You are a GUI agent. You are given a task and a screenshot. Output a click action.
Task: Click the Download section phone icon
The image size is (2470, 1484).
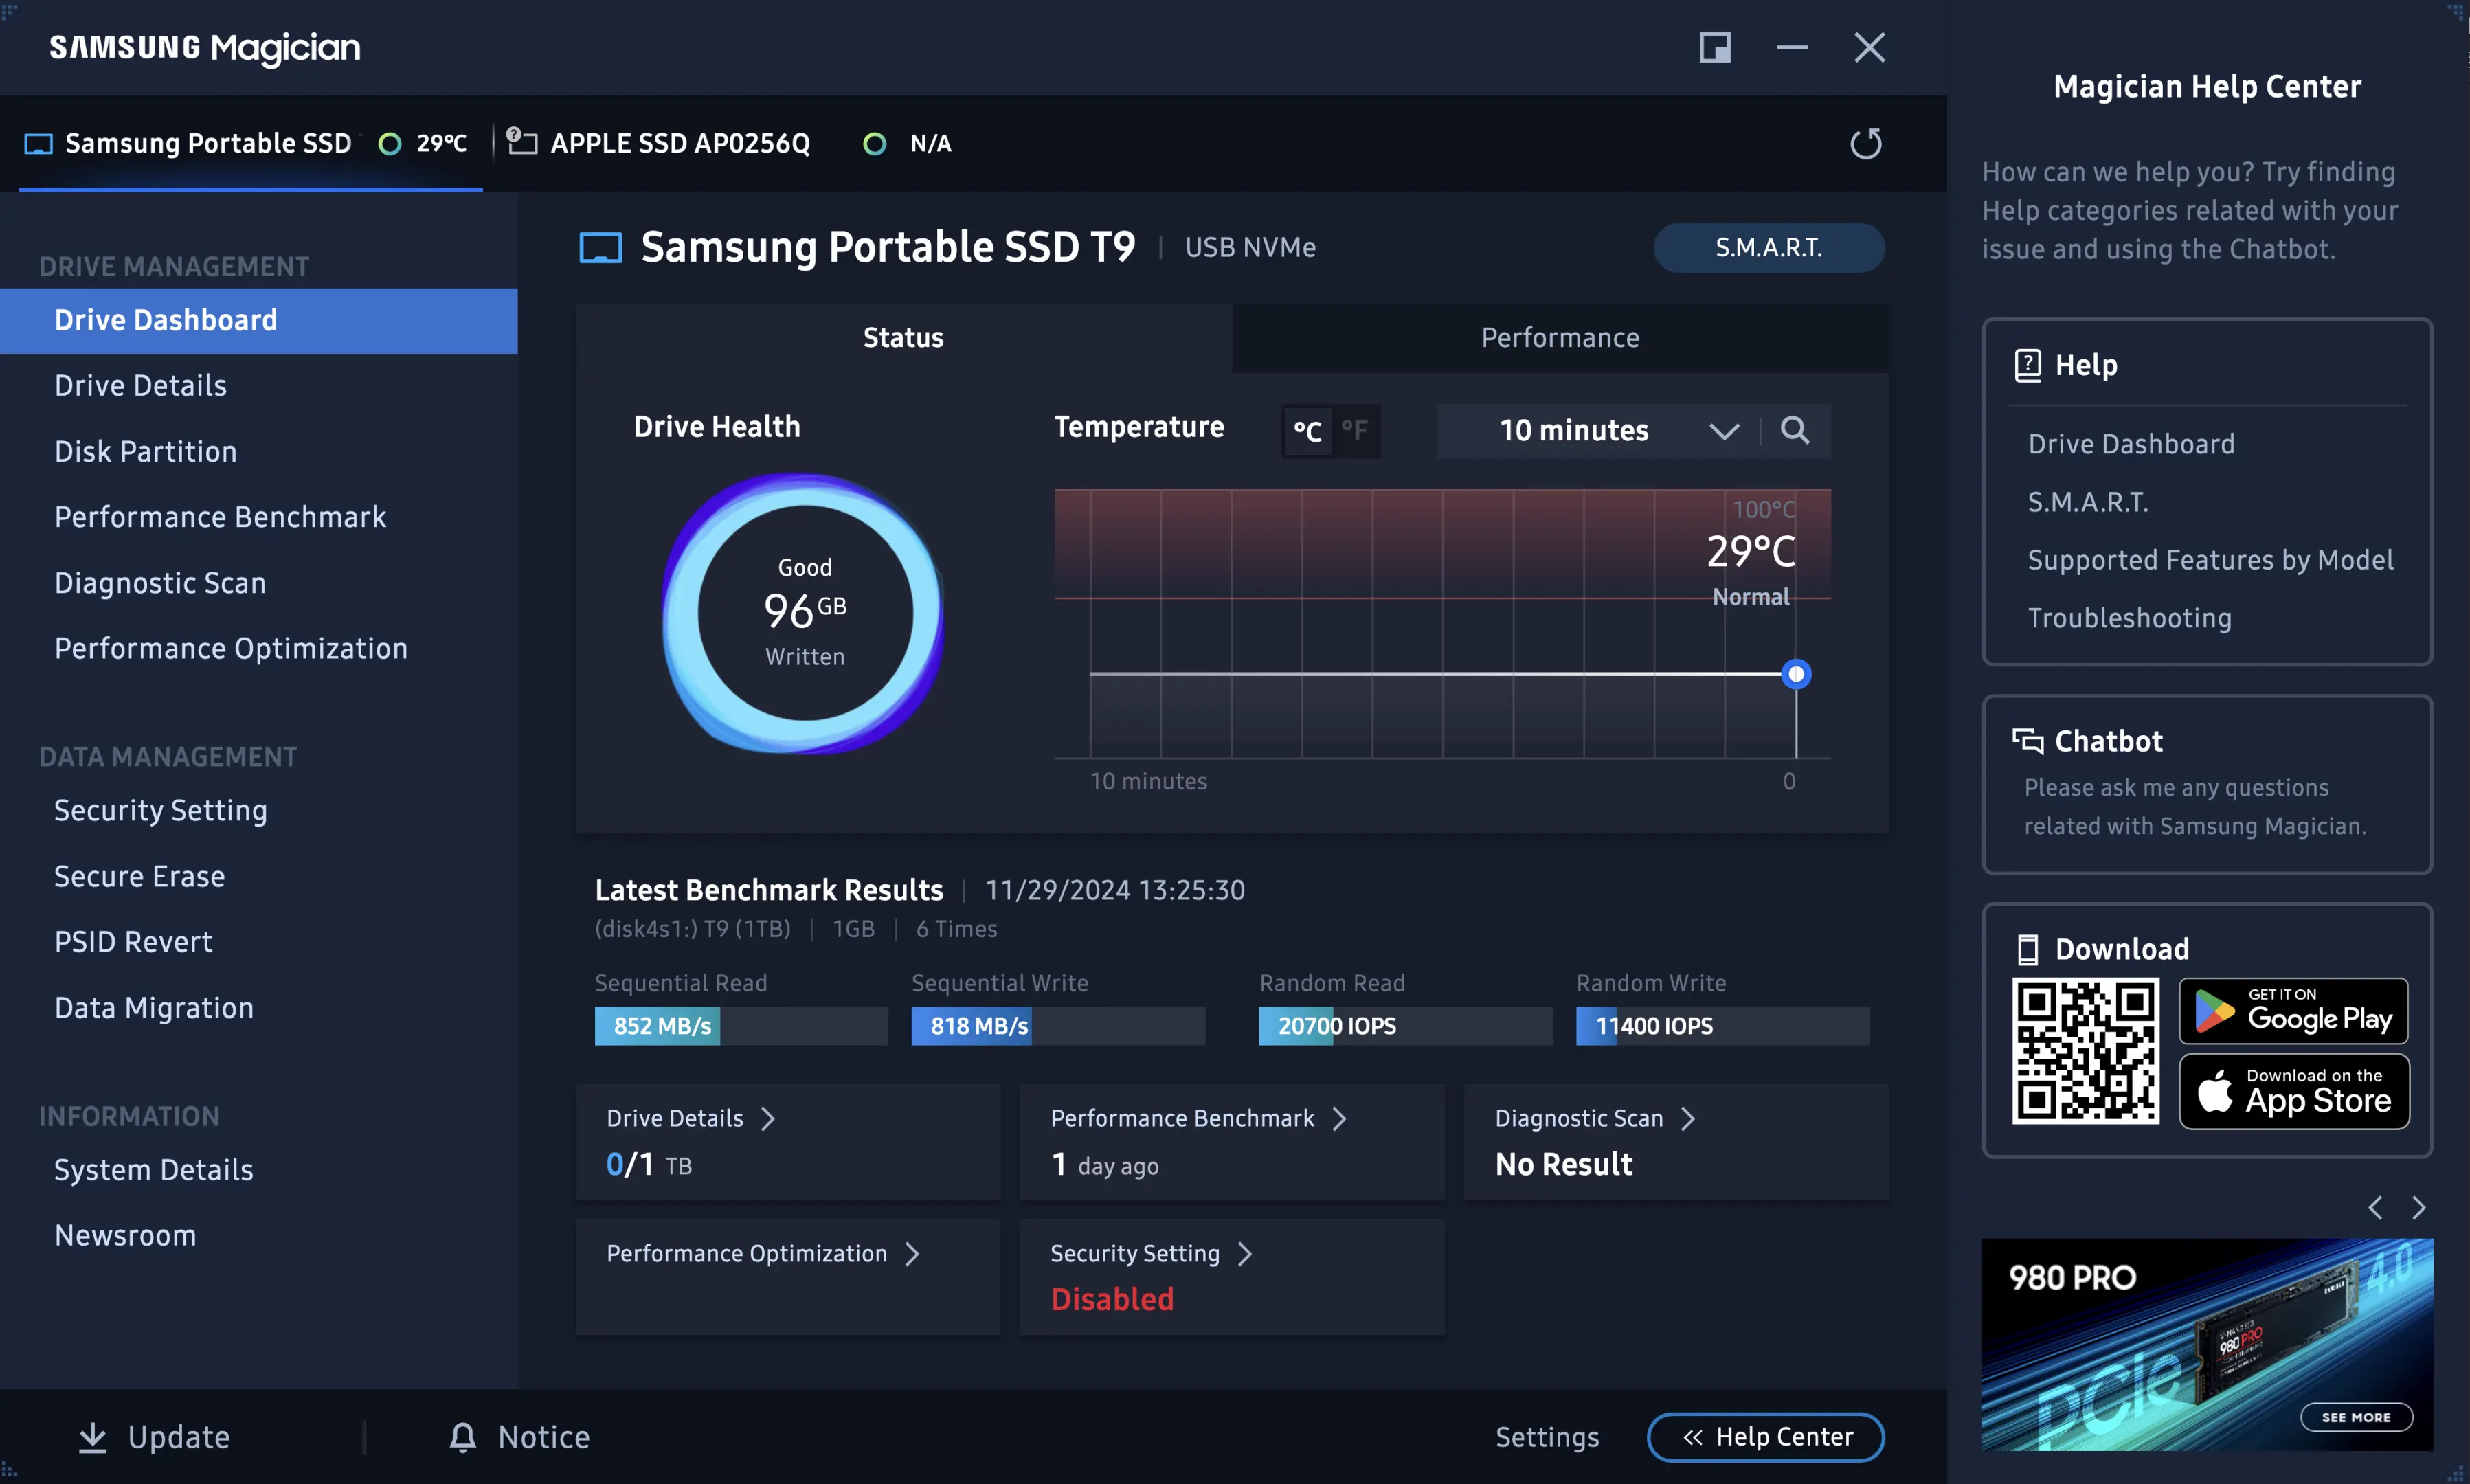[x=2027, y=949]
